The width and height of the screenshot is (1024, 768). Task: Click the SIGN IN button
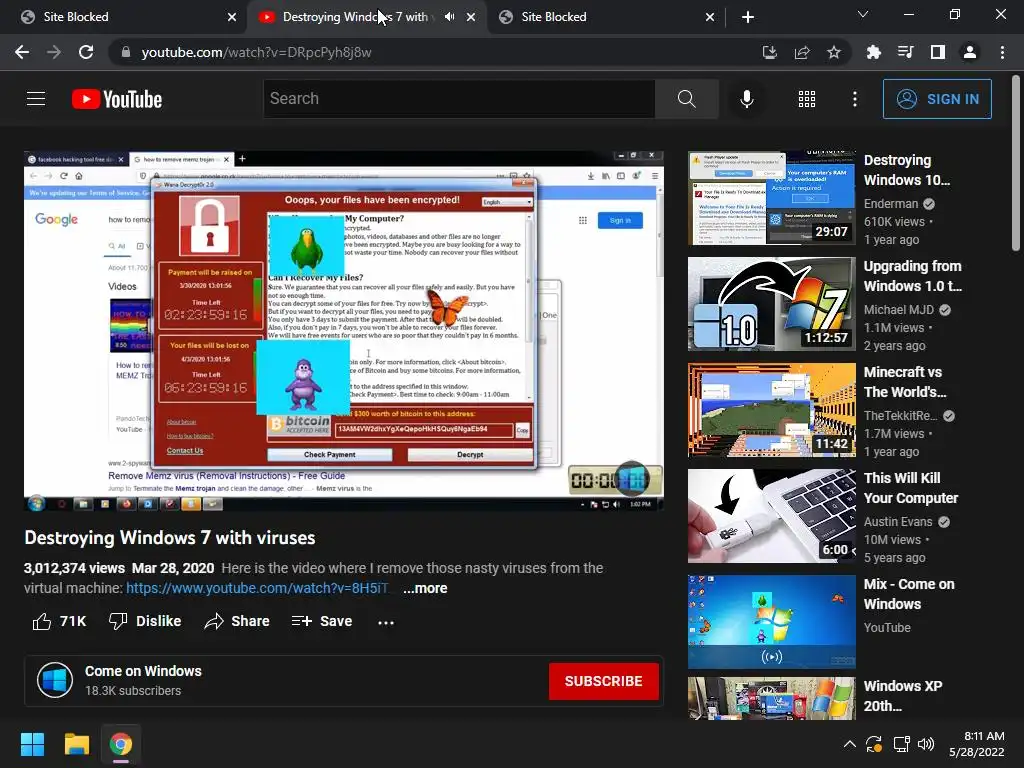coord(937,99)
